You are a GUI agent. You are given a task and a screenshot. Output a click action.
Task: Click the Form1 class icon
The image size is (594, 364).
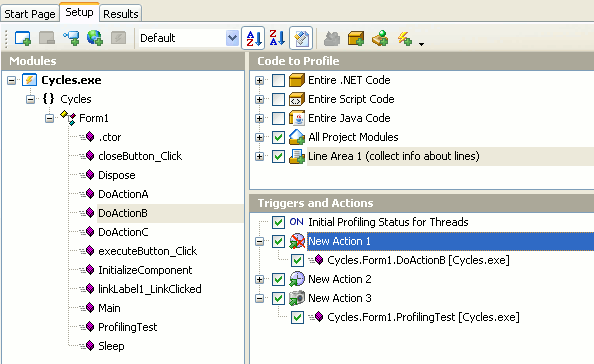click(68, 118)
